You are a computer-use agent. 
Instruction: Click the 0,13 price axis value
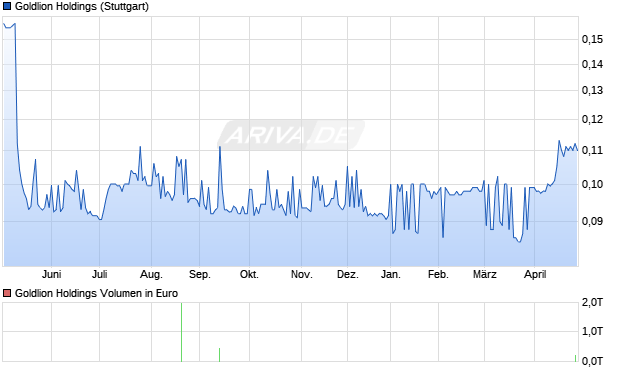click(x=592, y=90)
